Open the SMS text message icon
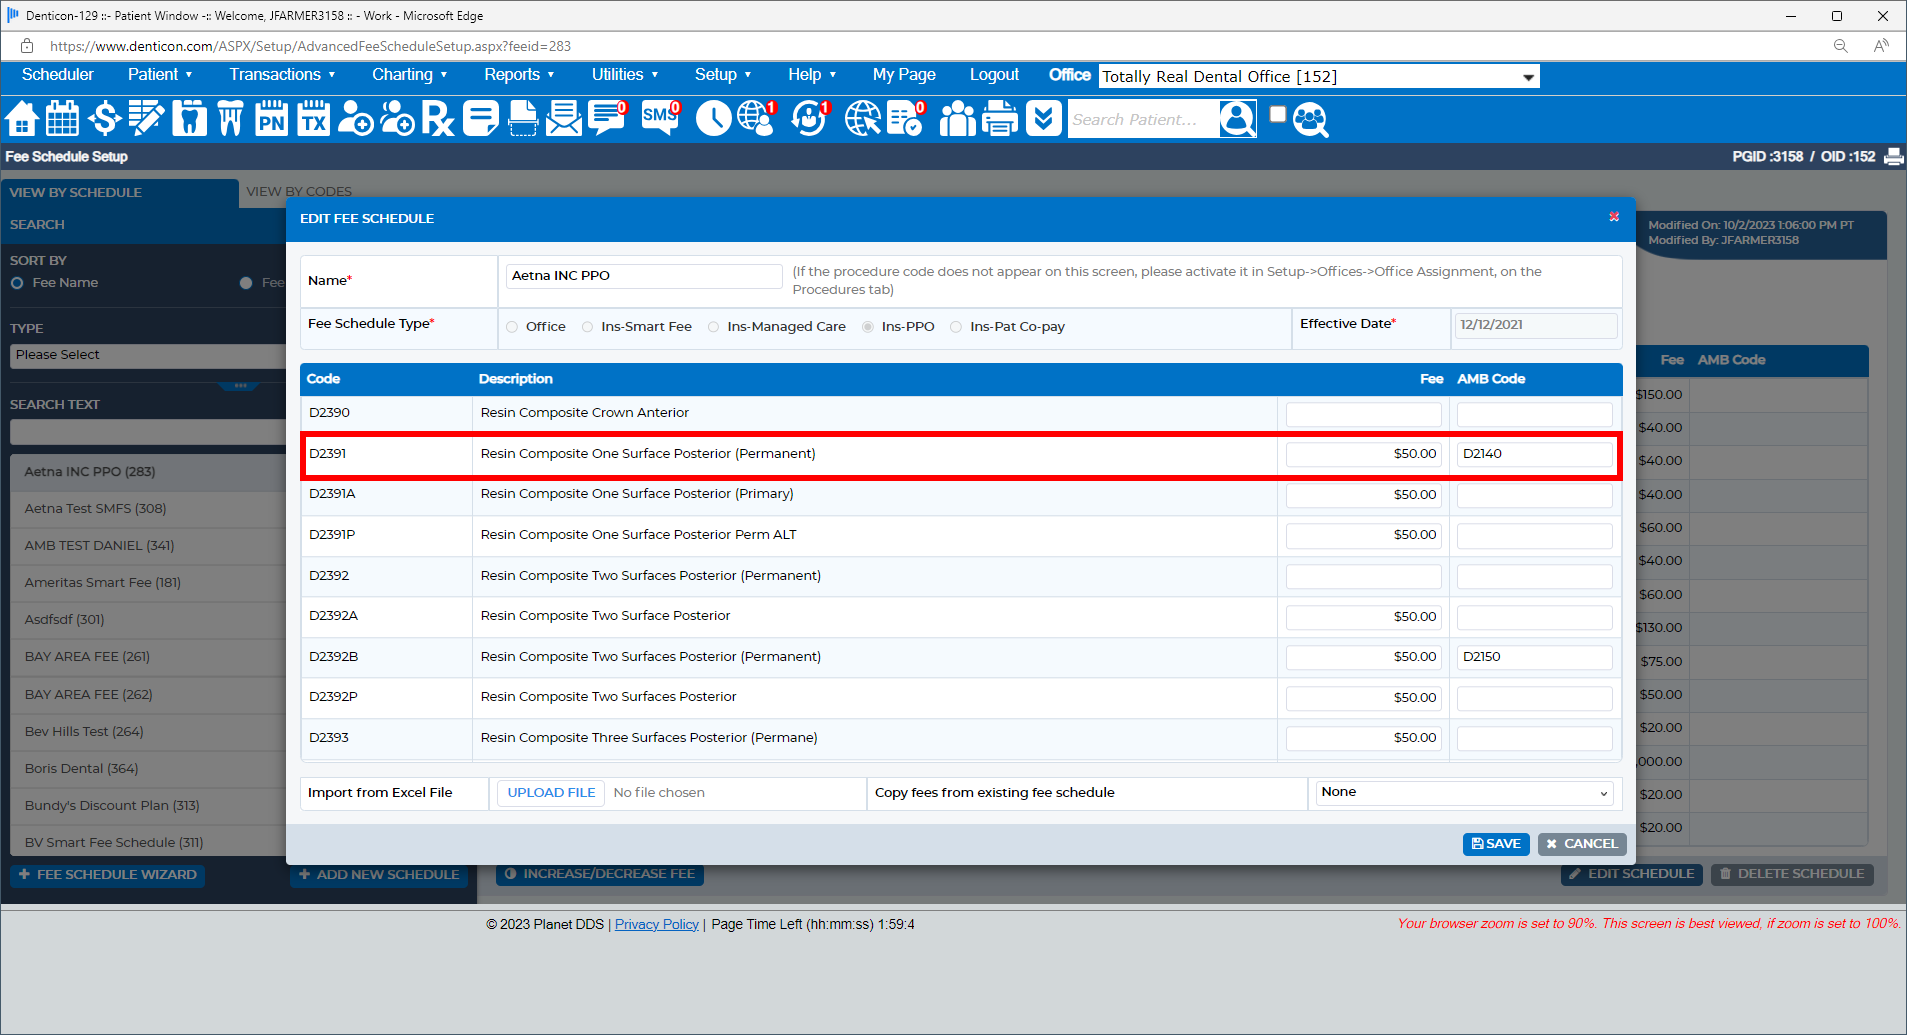The image size is (1907, 1035). (x=660, y=119)
